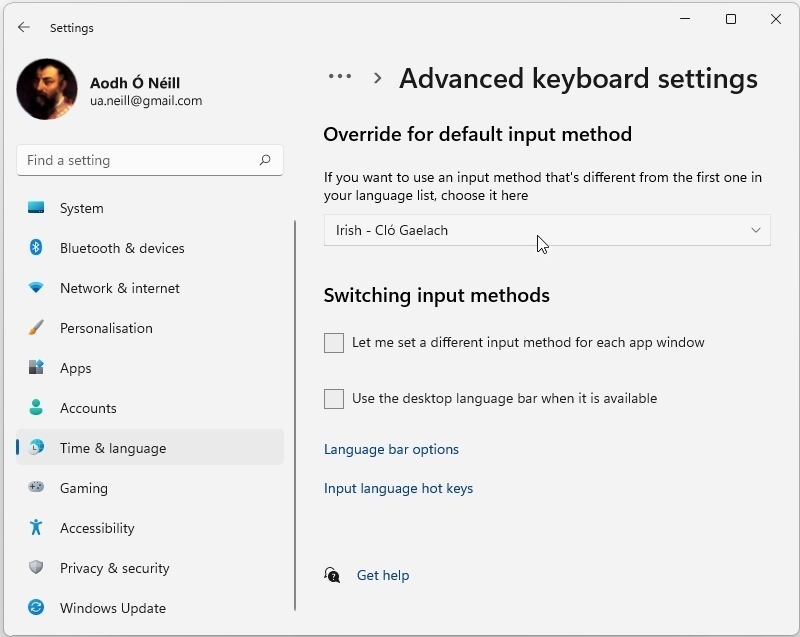The height and width of the screenshot is (637, 800).
Task: Click the System monitor icon in sidebar
Action: (x=36, y=208)
